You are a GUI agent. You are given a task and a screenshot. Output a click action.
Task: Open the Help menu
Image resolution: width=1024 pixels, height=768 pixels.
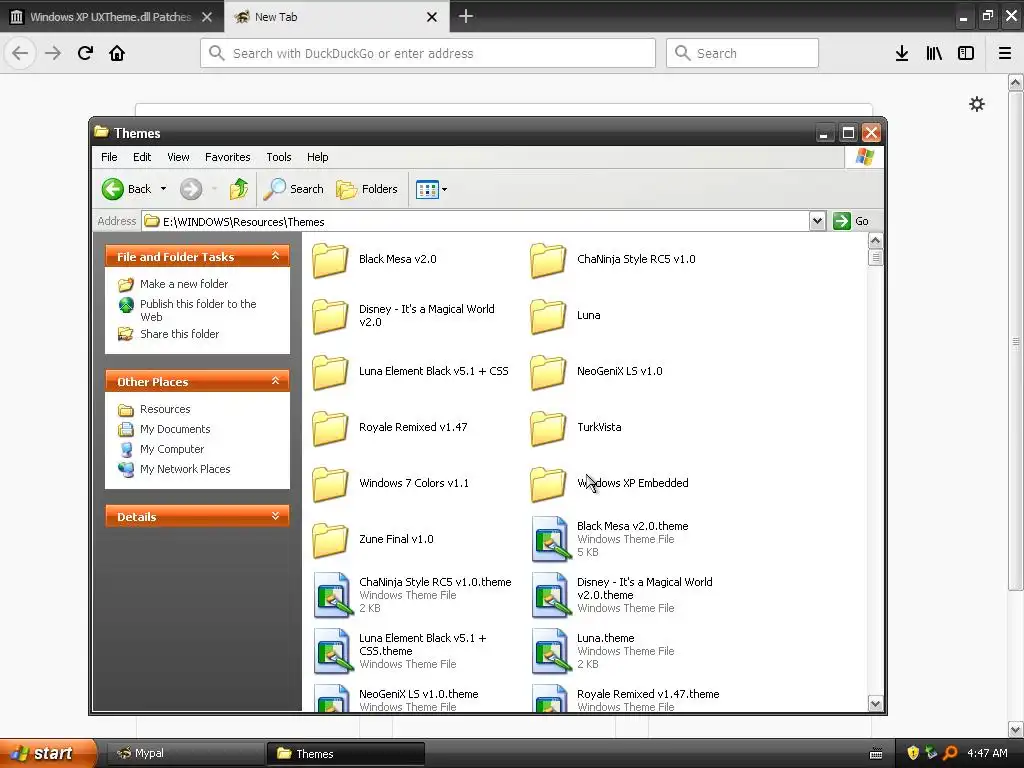pyautogui.click(x=317, y=157)
